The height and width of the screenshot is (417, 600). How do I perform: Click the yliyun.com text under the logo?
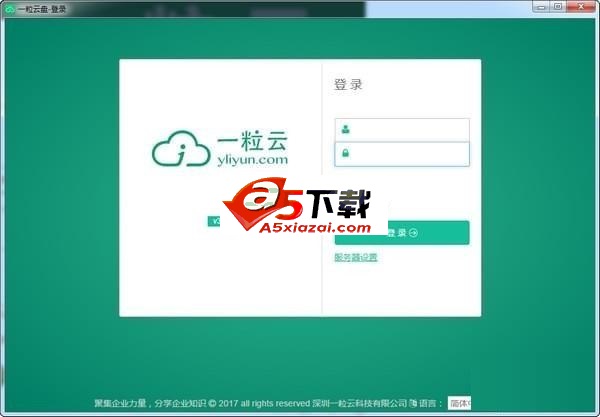(253, 160)
